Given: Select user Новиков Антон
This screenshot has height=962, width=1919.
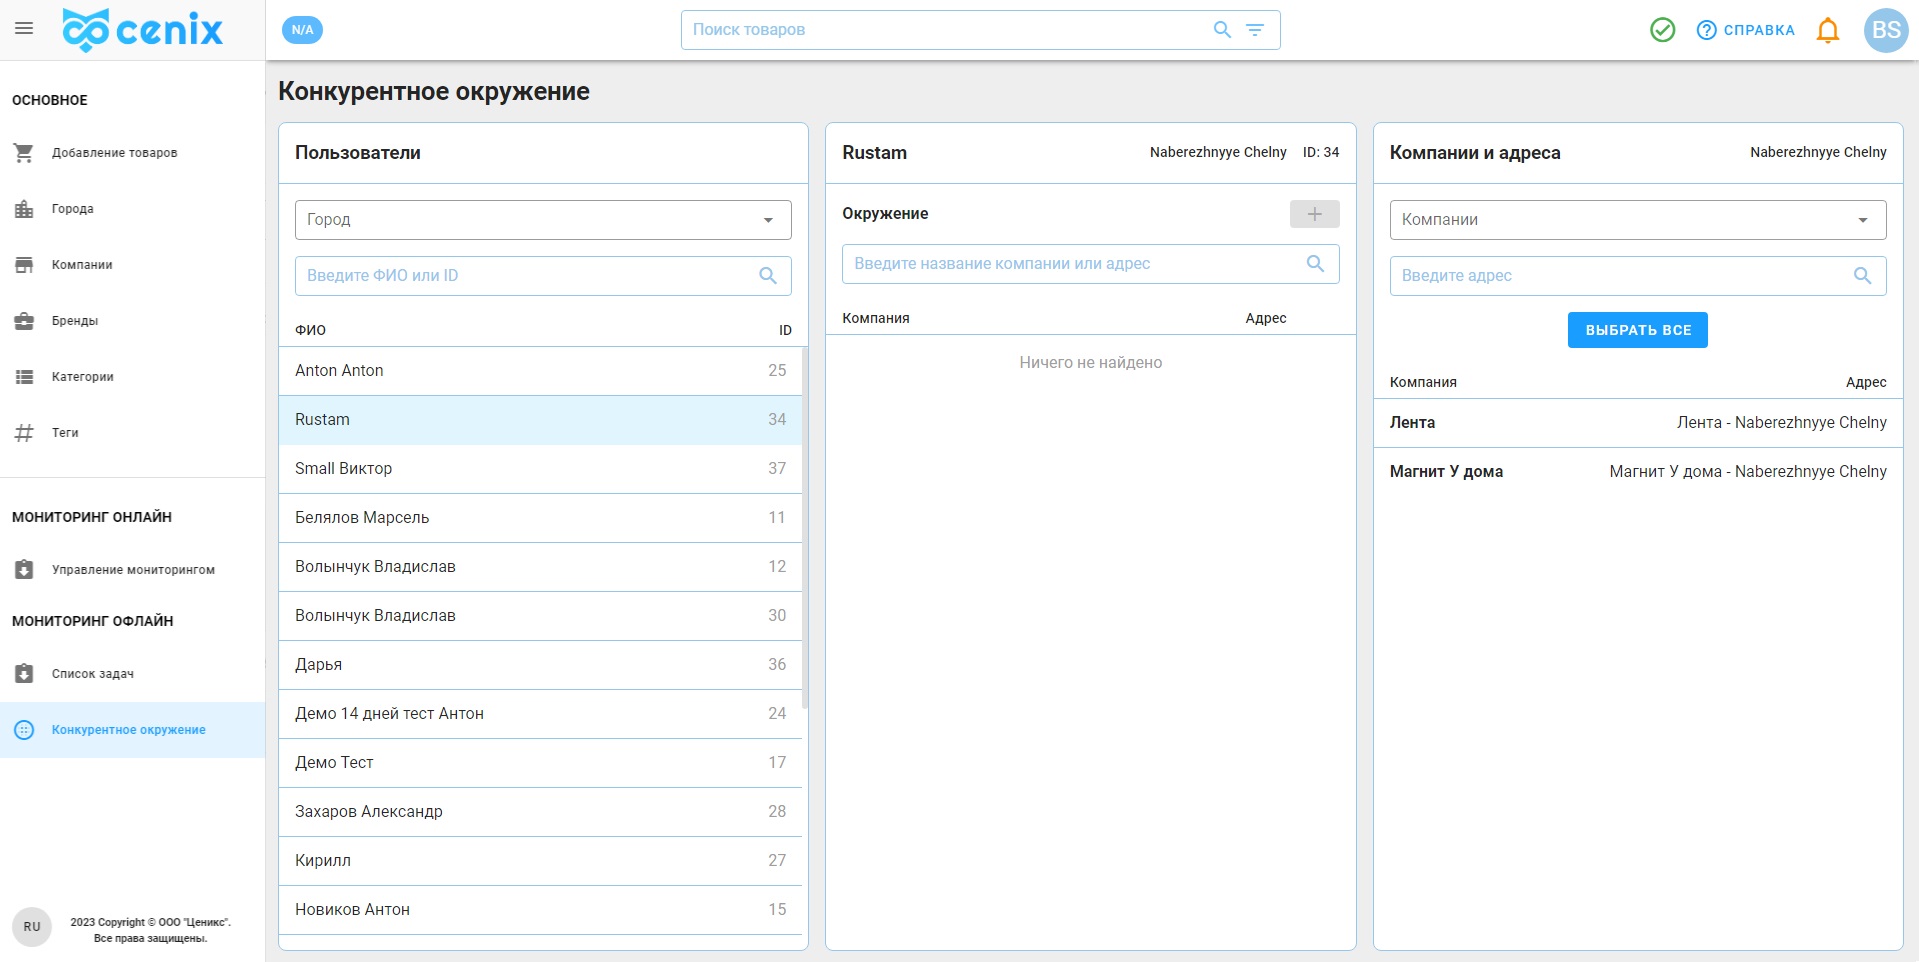Looking at the screenshot, I should click(x=540, y=910).
